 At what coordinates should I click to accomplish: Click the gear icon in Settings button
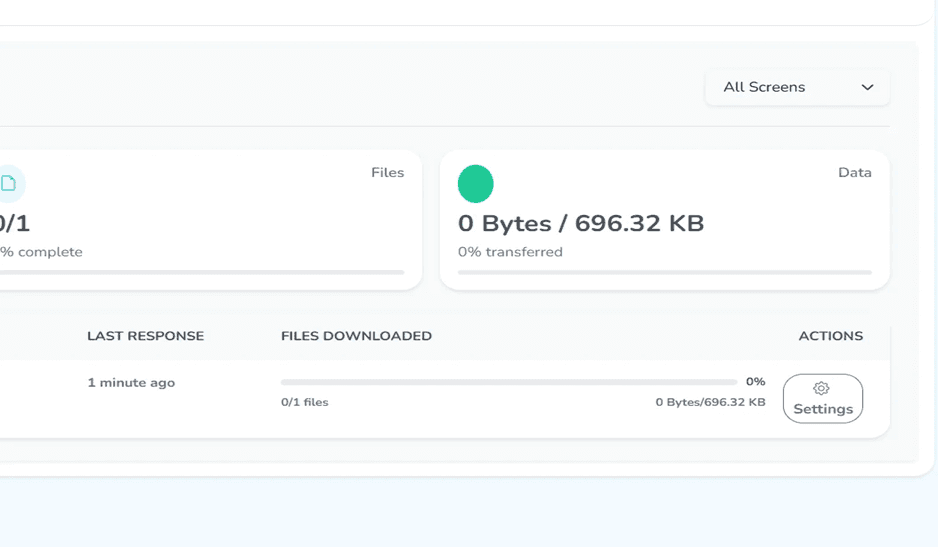821,388
